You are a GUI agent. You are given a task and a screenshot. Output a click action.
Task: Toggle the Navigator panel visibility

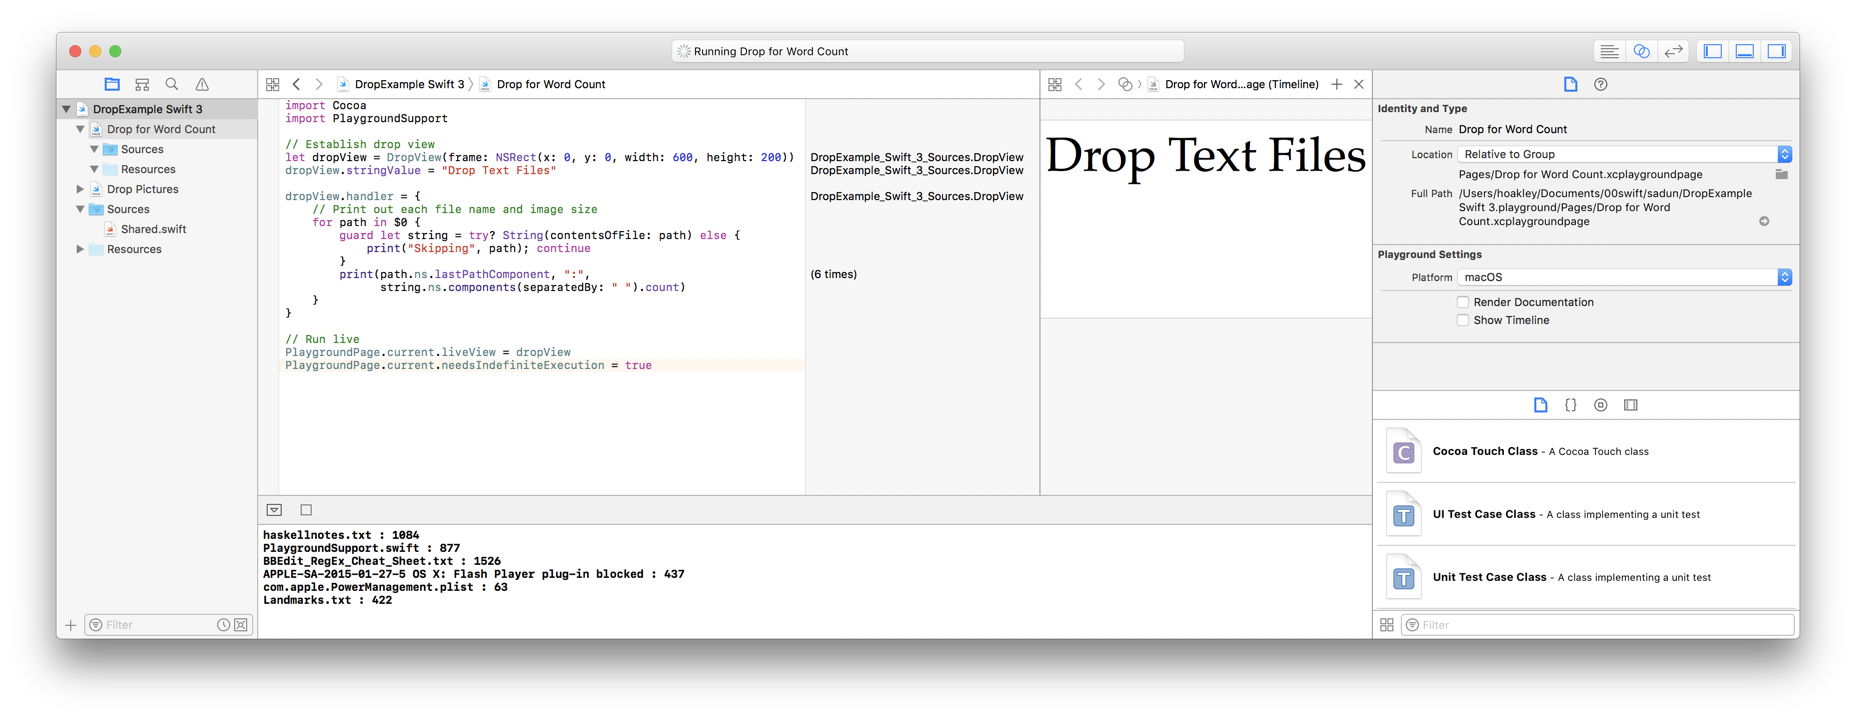point(1713,51)
